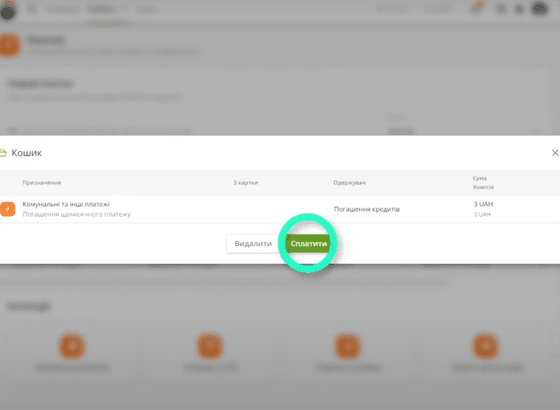Click the 3 UAH amount value

tap(483, 204)
